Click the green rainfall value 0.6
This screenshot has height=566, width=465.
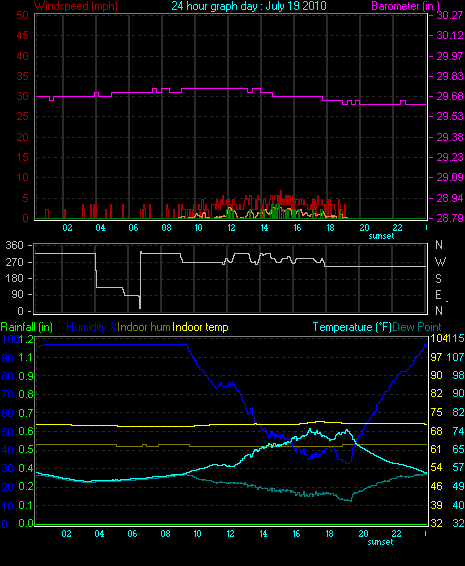[x=26, y=431]
